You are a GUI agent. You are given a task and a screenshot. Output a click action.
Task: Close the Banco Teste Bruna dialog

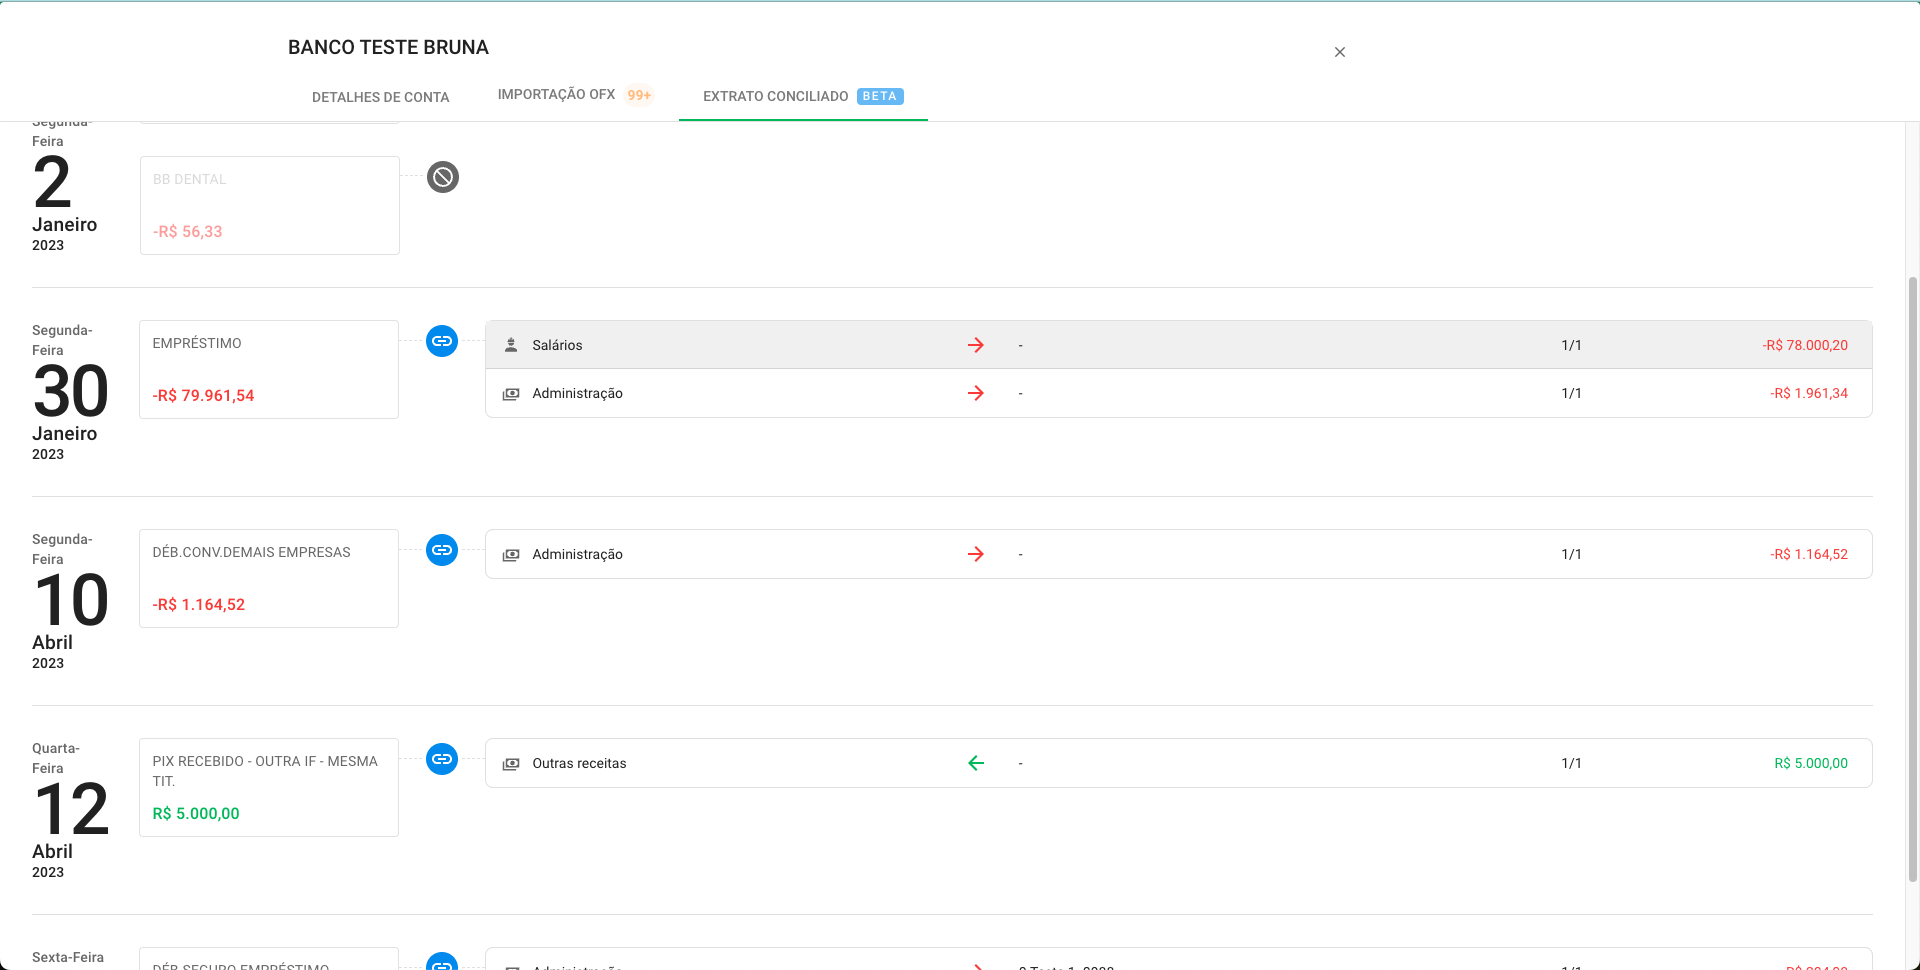pyautogui.click(x=1340, y=52)
